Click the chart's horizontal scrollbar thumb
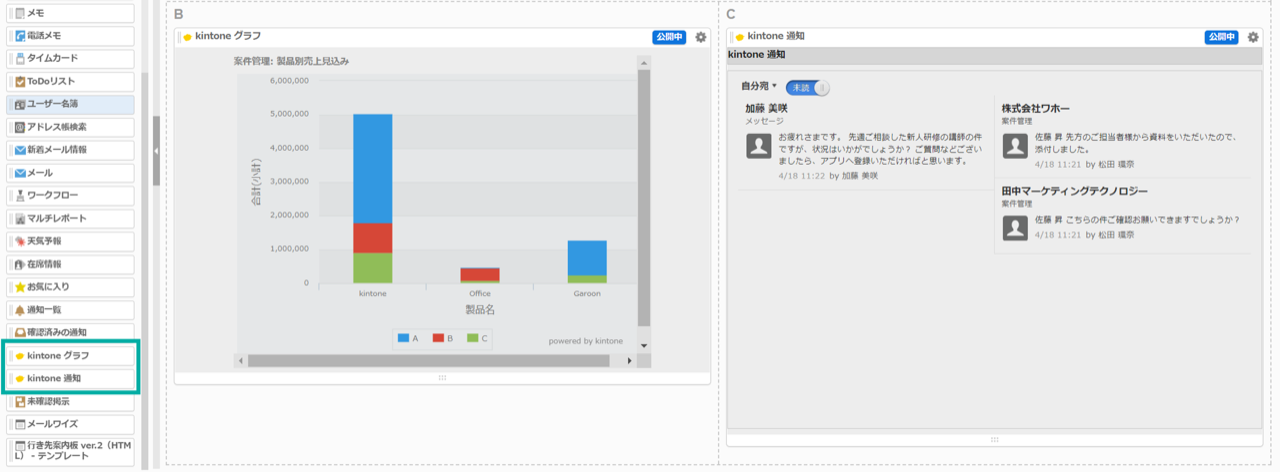Viewport: 1280px width, 472px height. tap(429, 360)
